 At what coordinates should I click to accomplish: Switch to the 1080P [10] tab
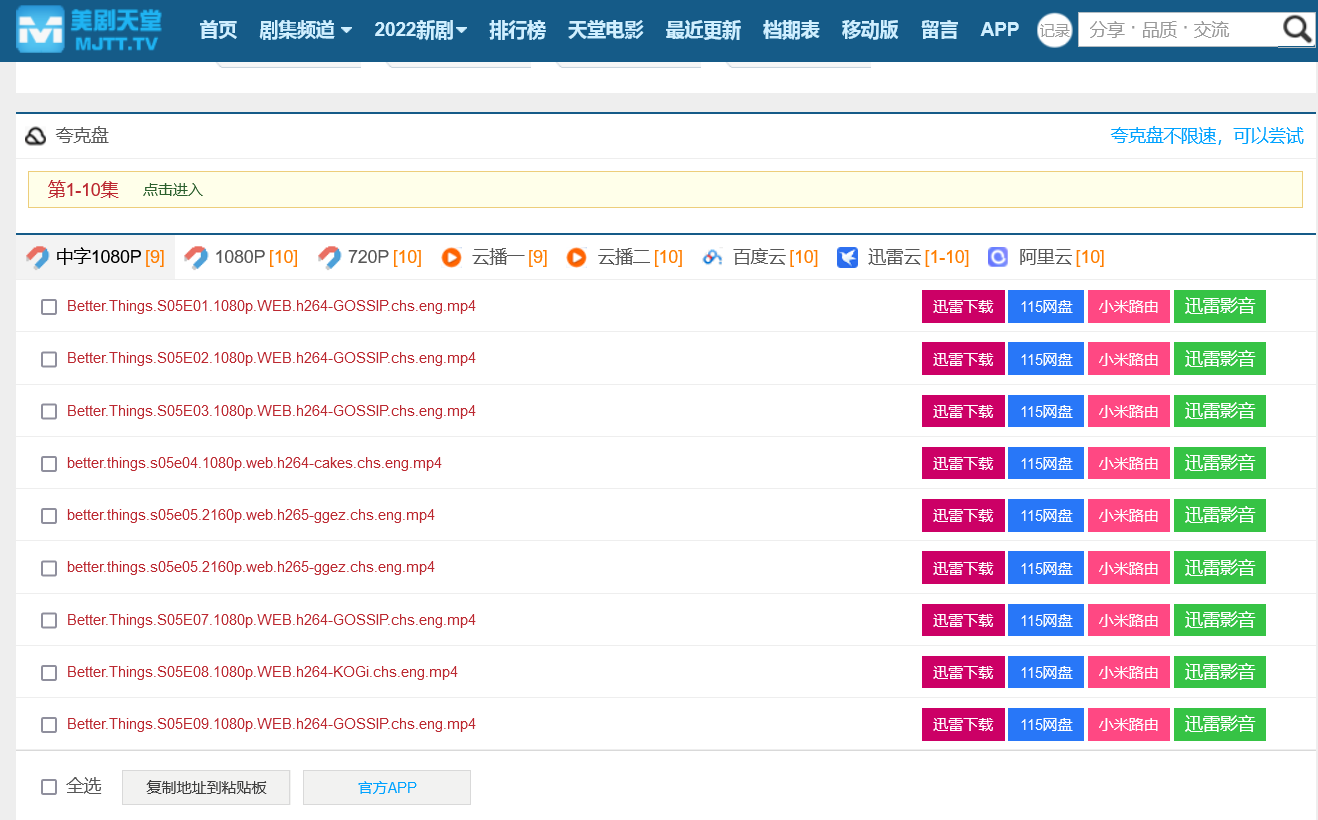241,257
